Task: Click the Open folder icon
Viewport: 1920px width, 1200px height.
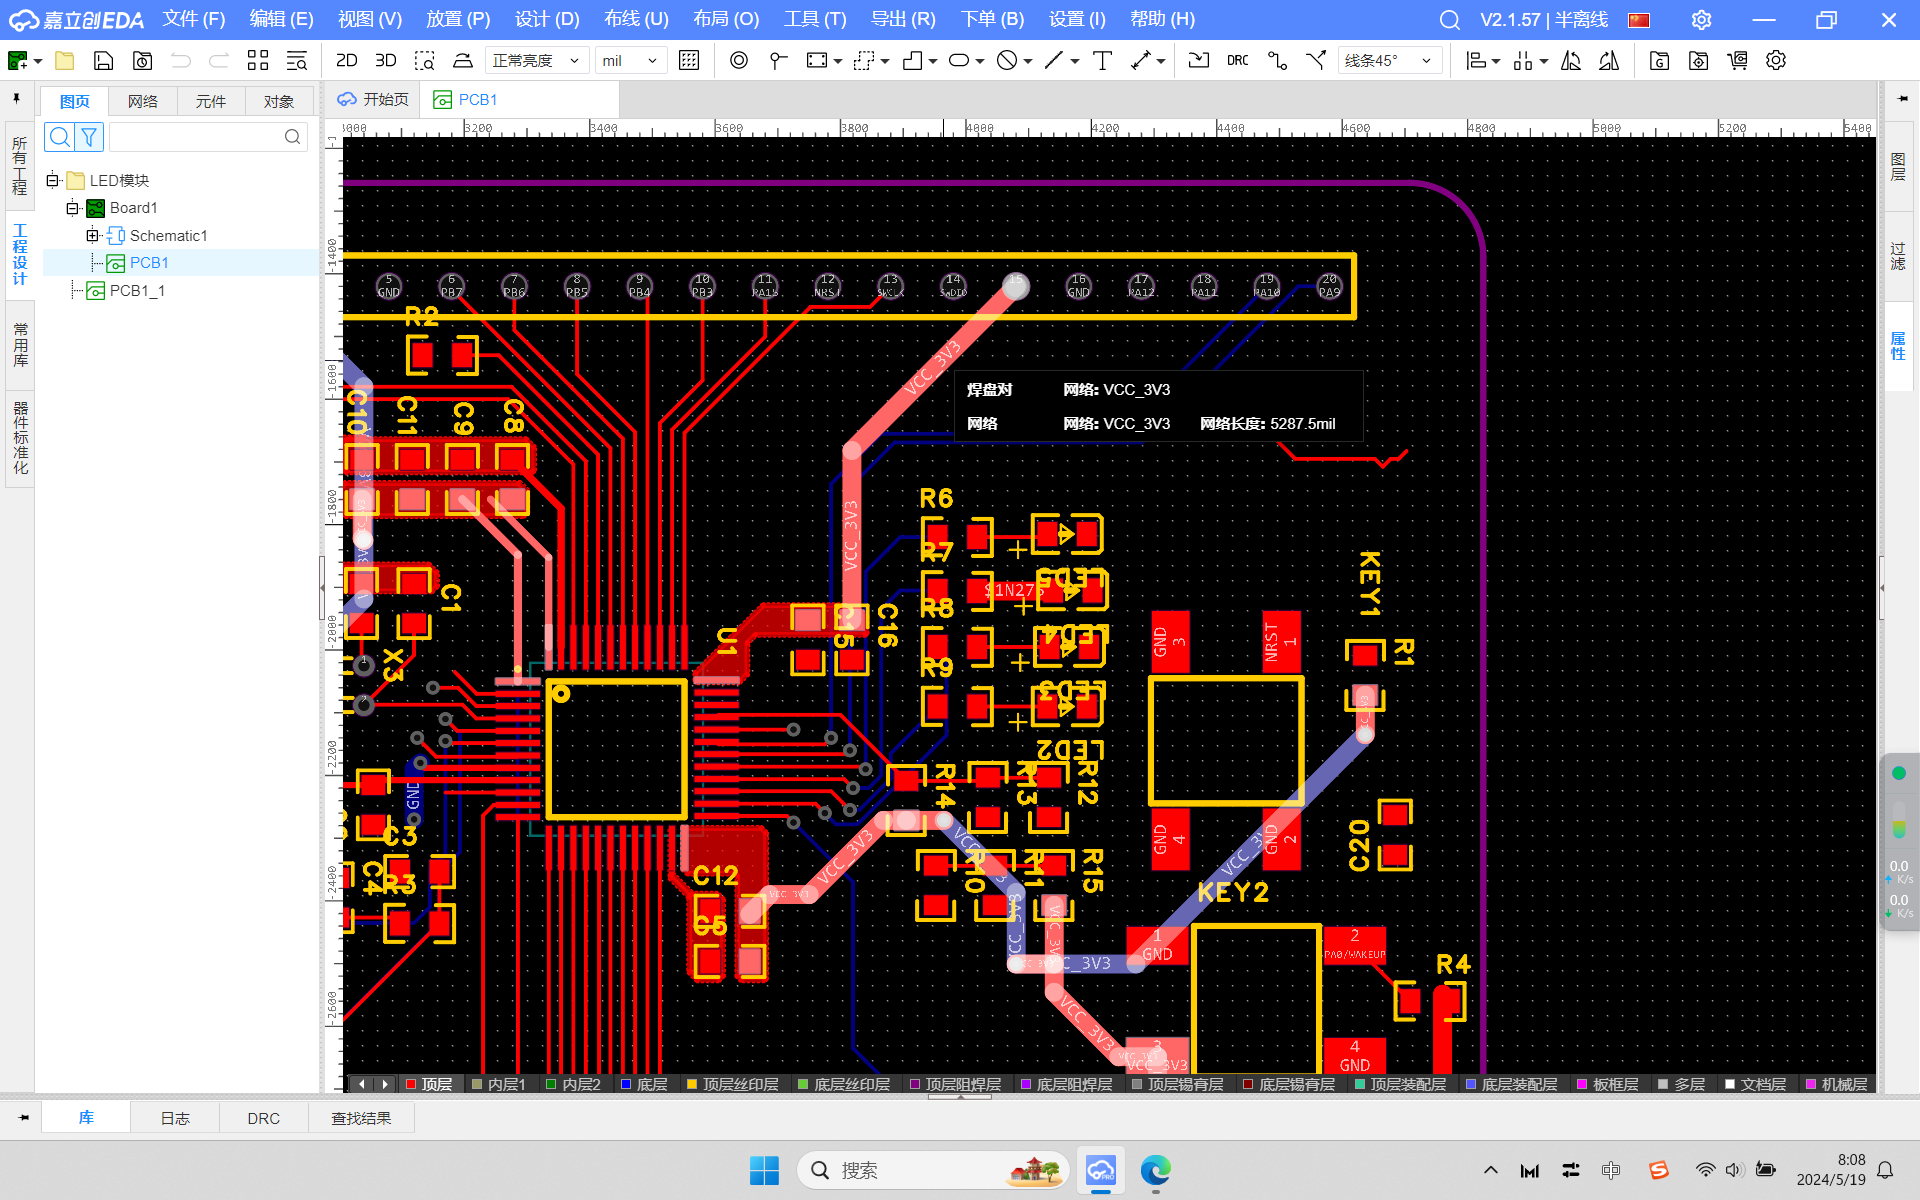Action: [x=65, y=61]
